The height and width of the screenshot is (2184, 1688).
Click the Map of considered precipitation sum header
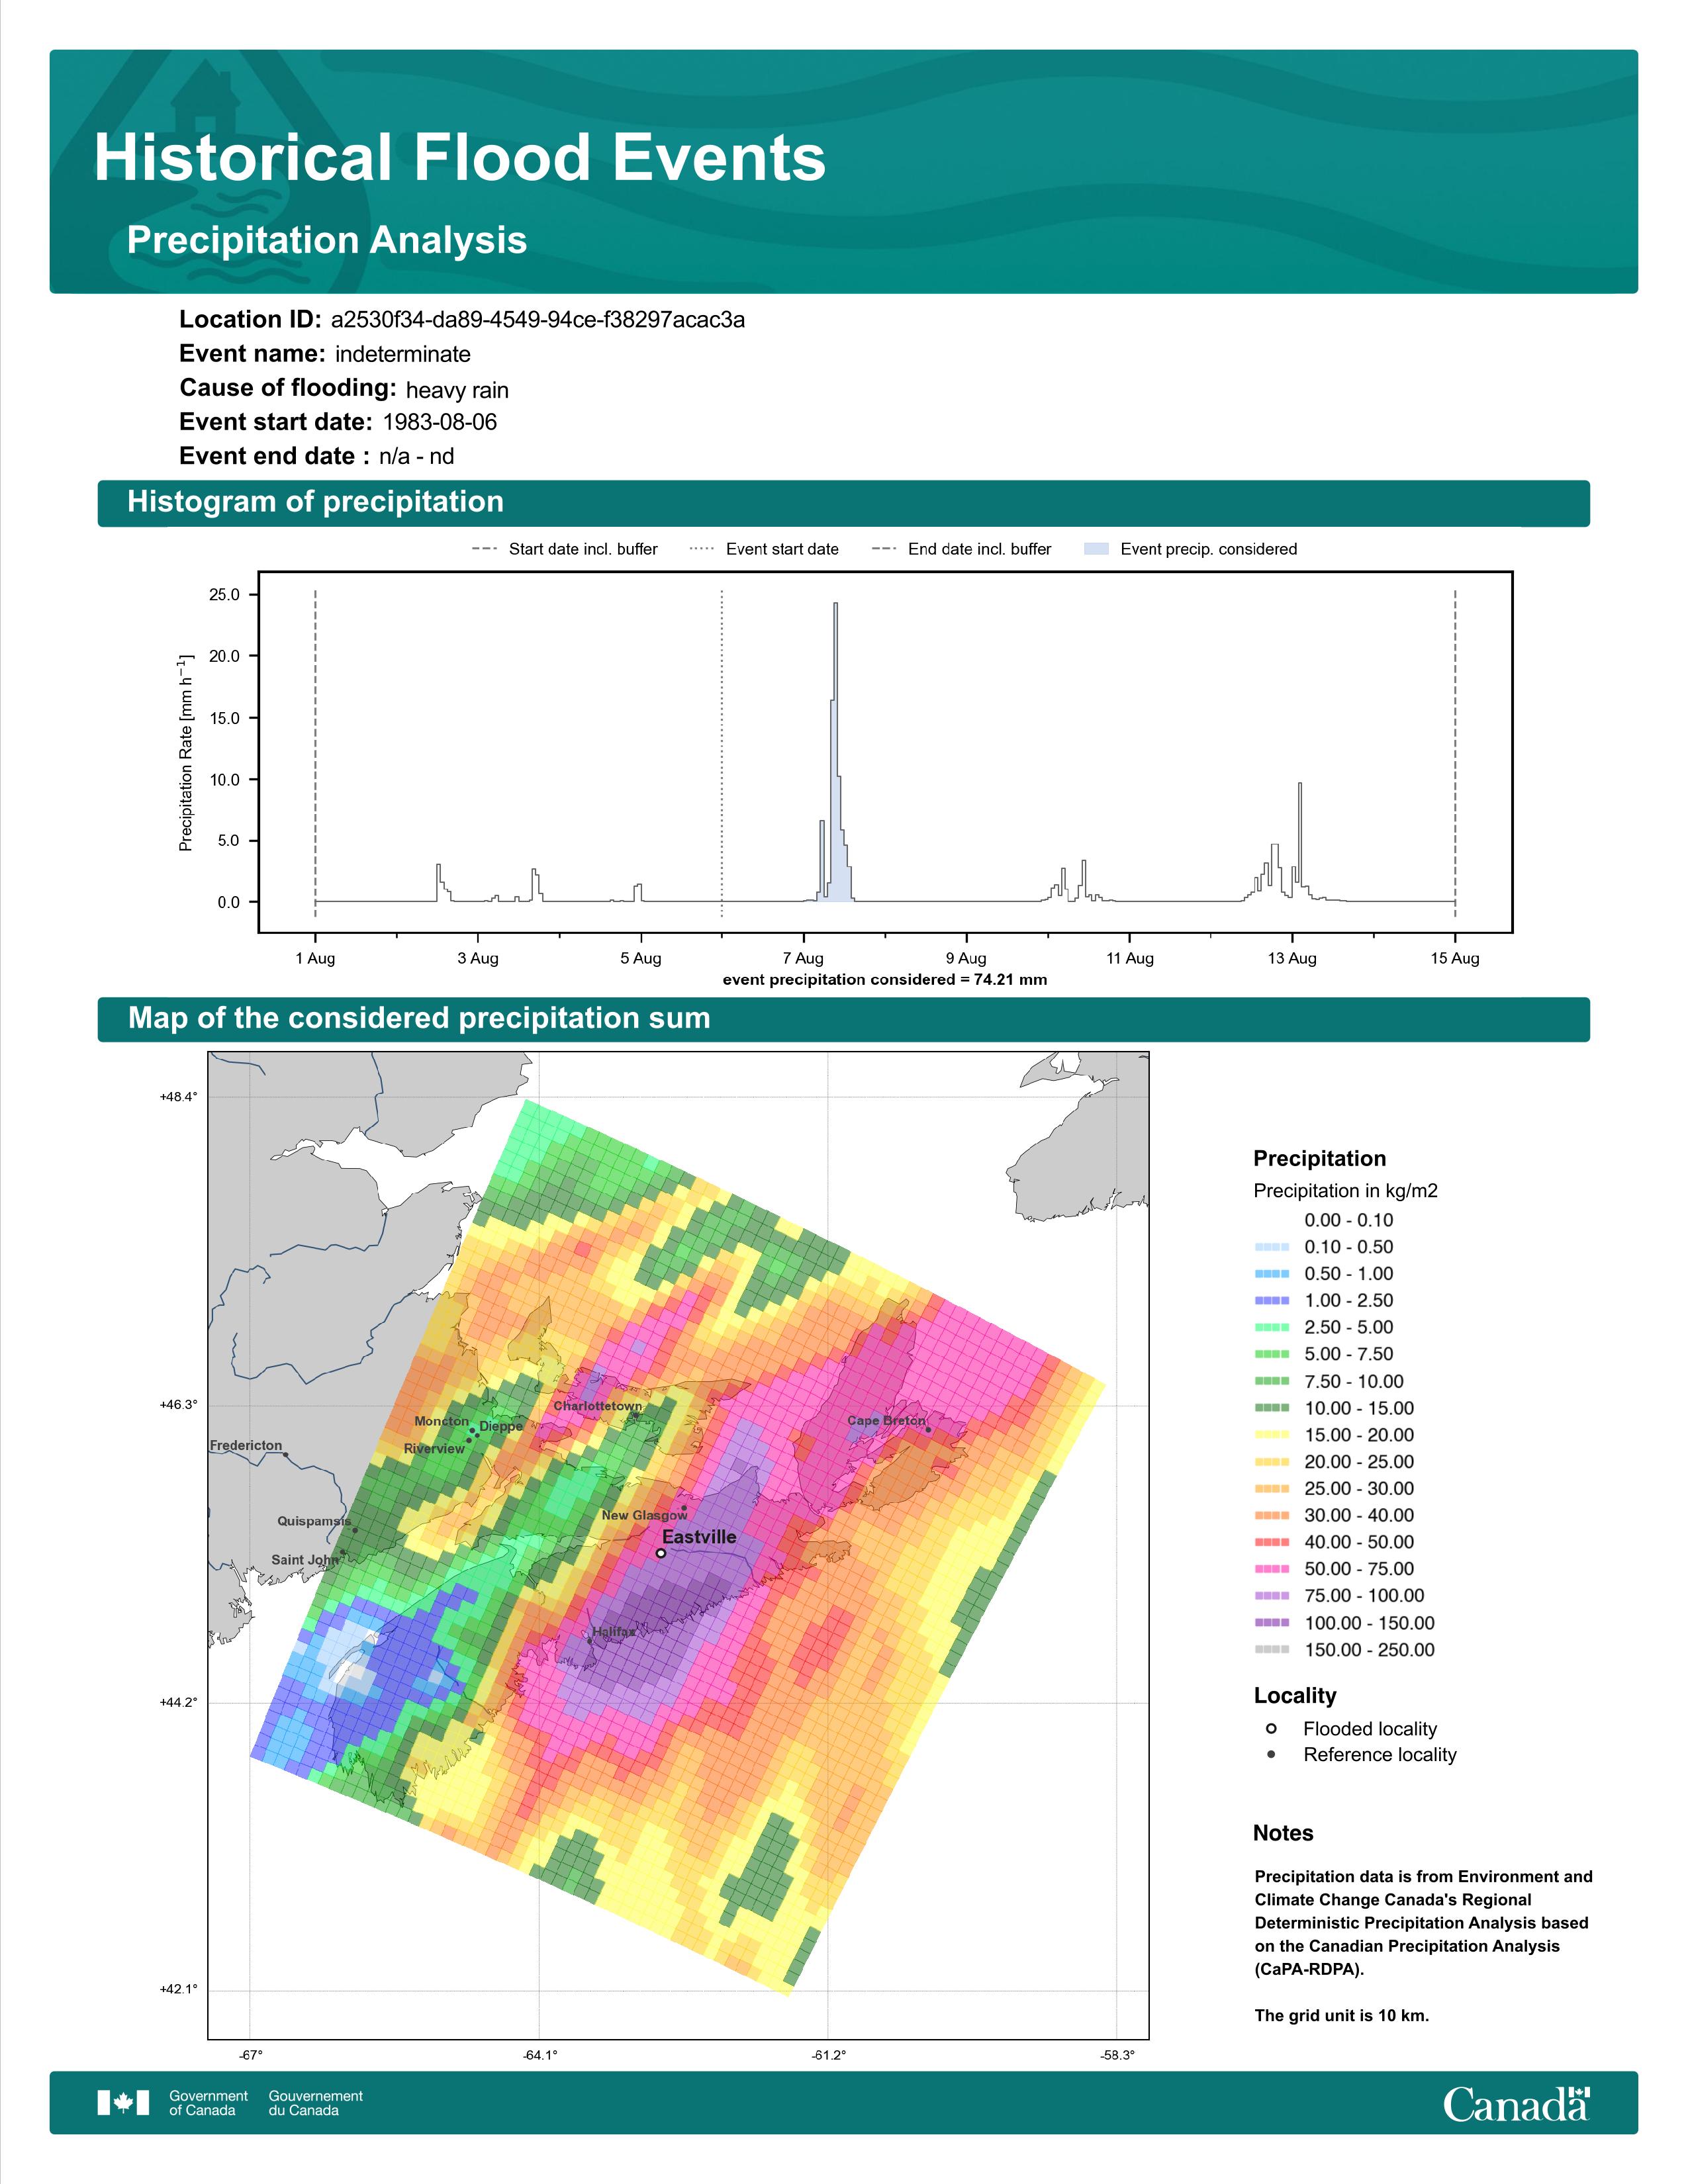pos(419,1018)
